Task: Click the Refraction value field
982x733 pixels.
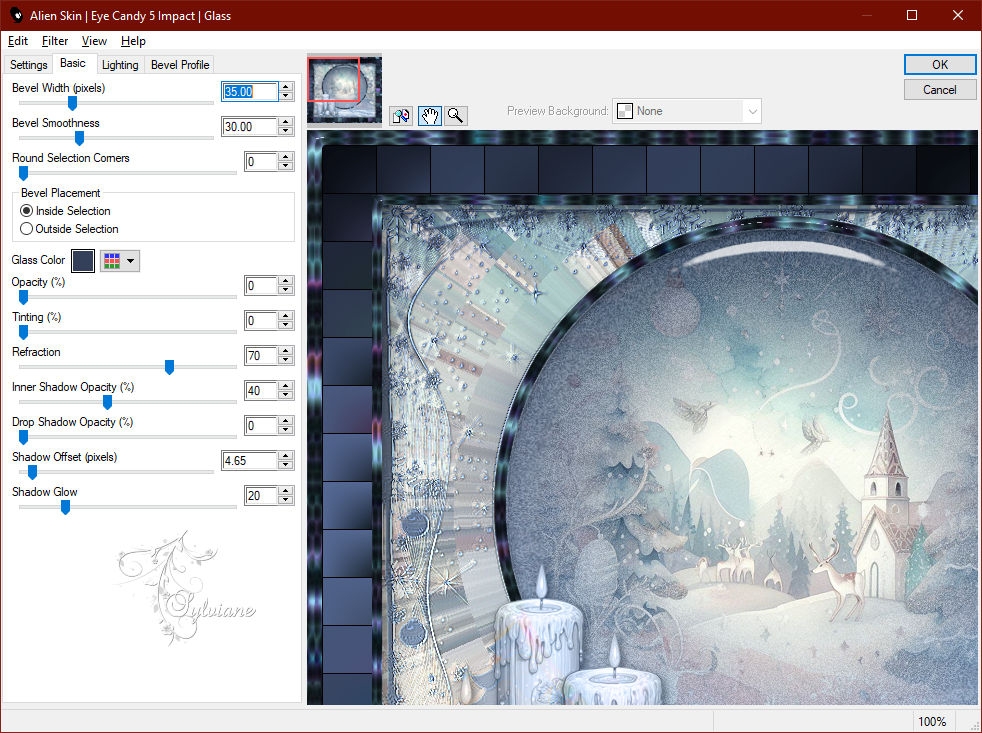Action: [261, 356]
